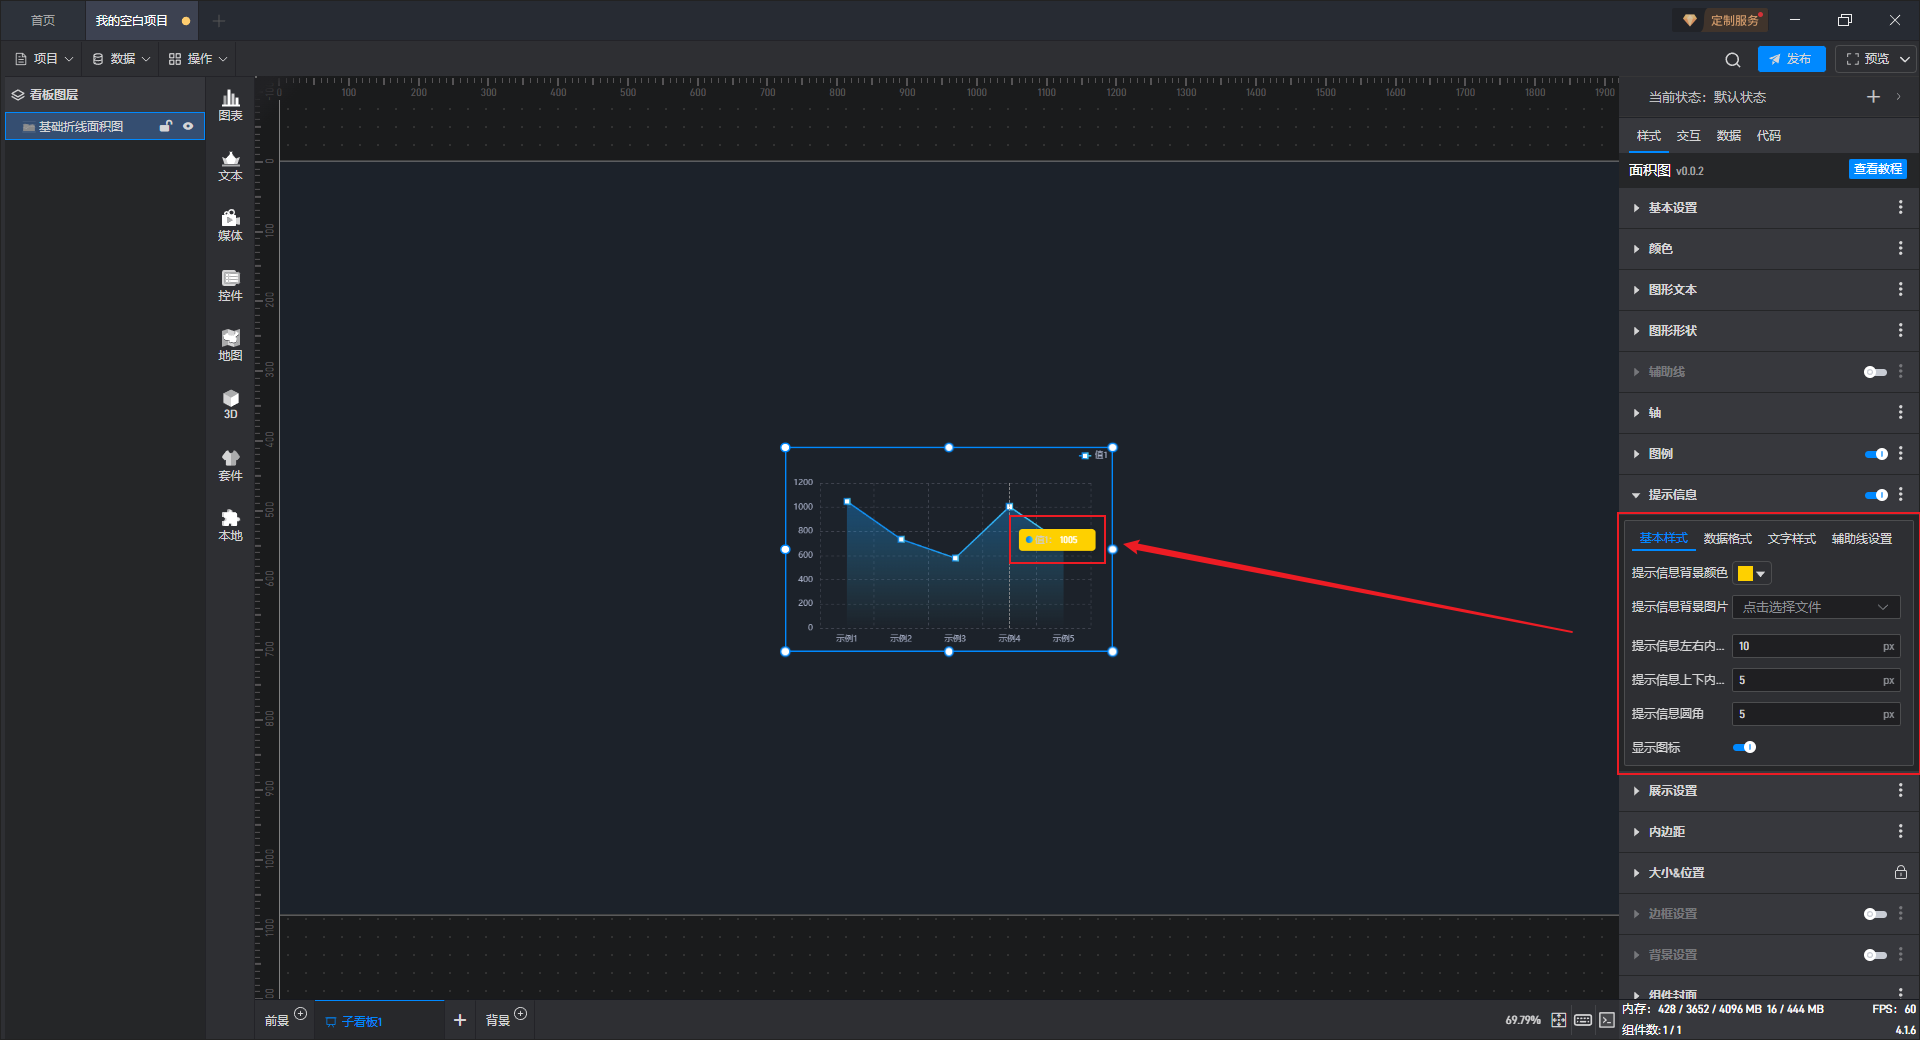Screen dimensions: 1920x1040
Task: Open the keyboard shortcuts icon in status bar
Action: point(1583,1020)
